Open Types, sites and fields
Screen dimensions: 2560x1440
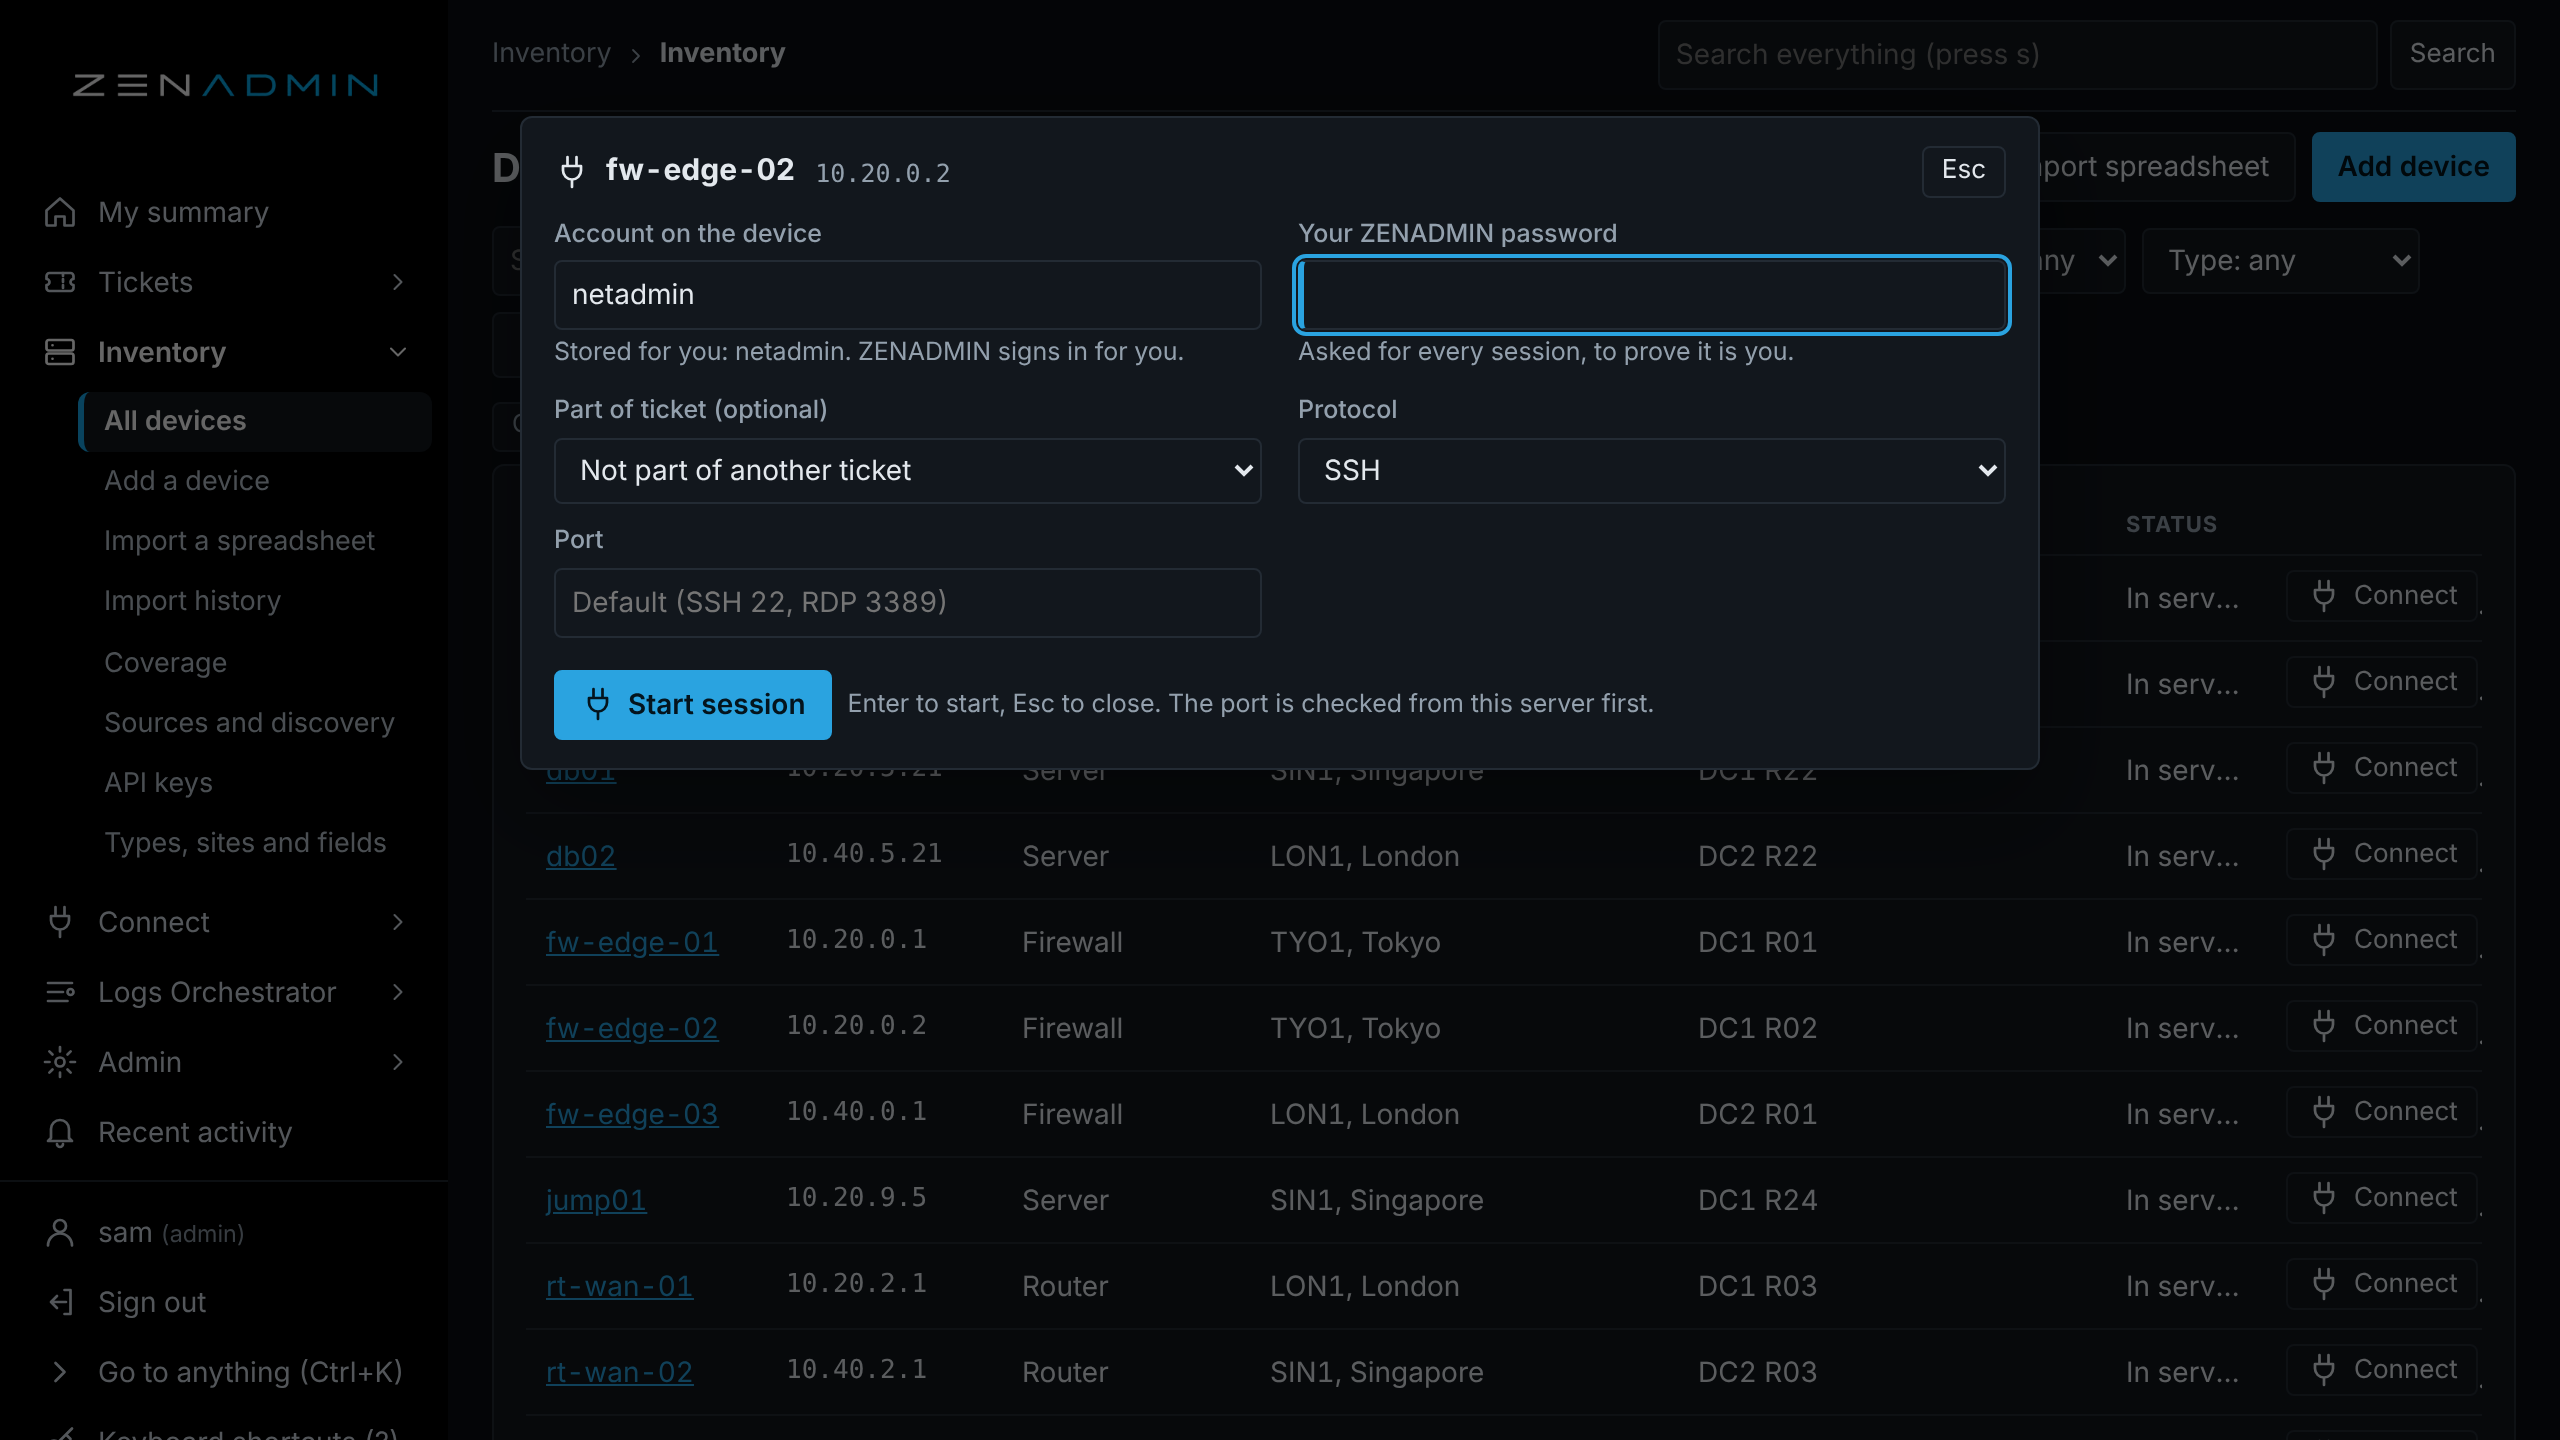[x=245, y=843]
